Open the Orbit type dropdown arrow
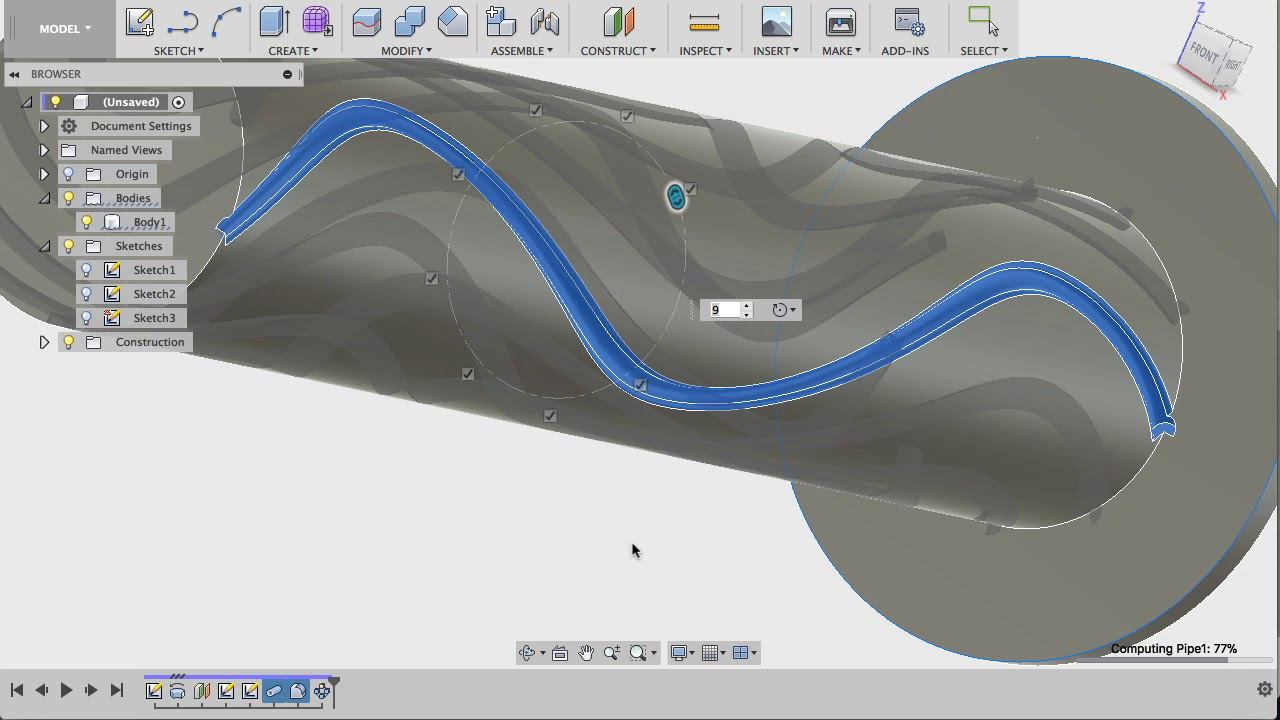The height and width of the screenshot is (720, 1280). pos(542,653)
